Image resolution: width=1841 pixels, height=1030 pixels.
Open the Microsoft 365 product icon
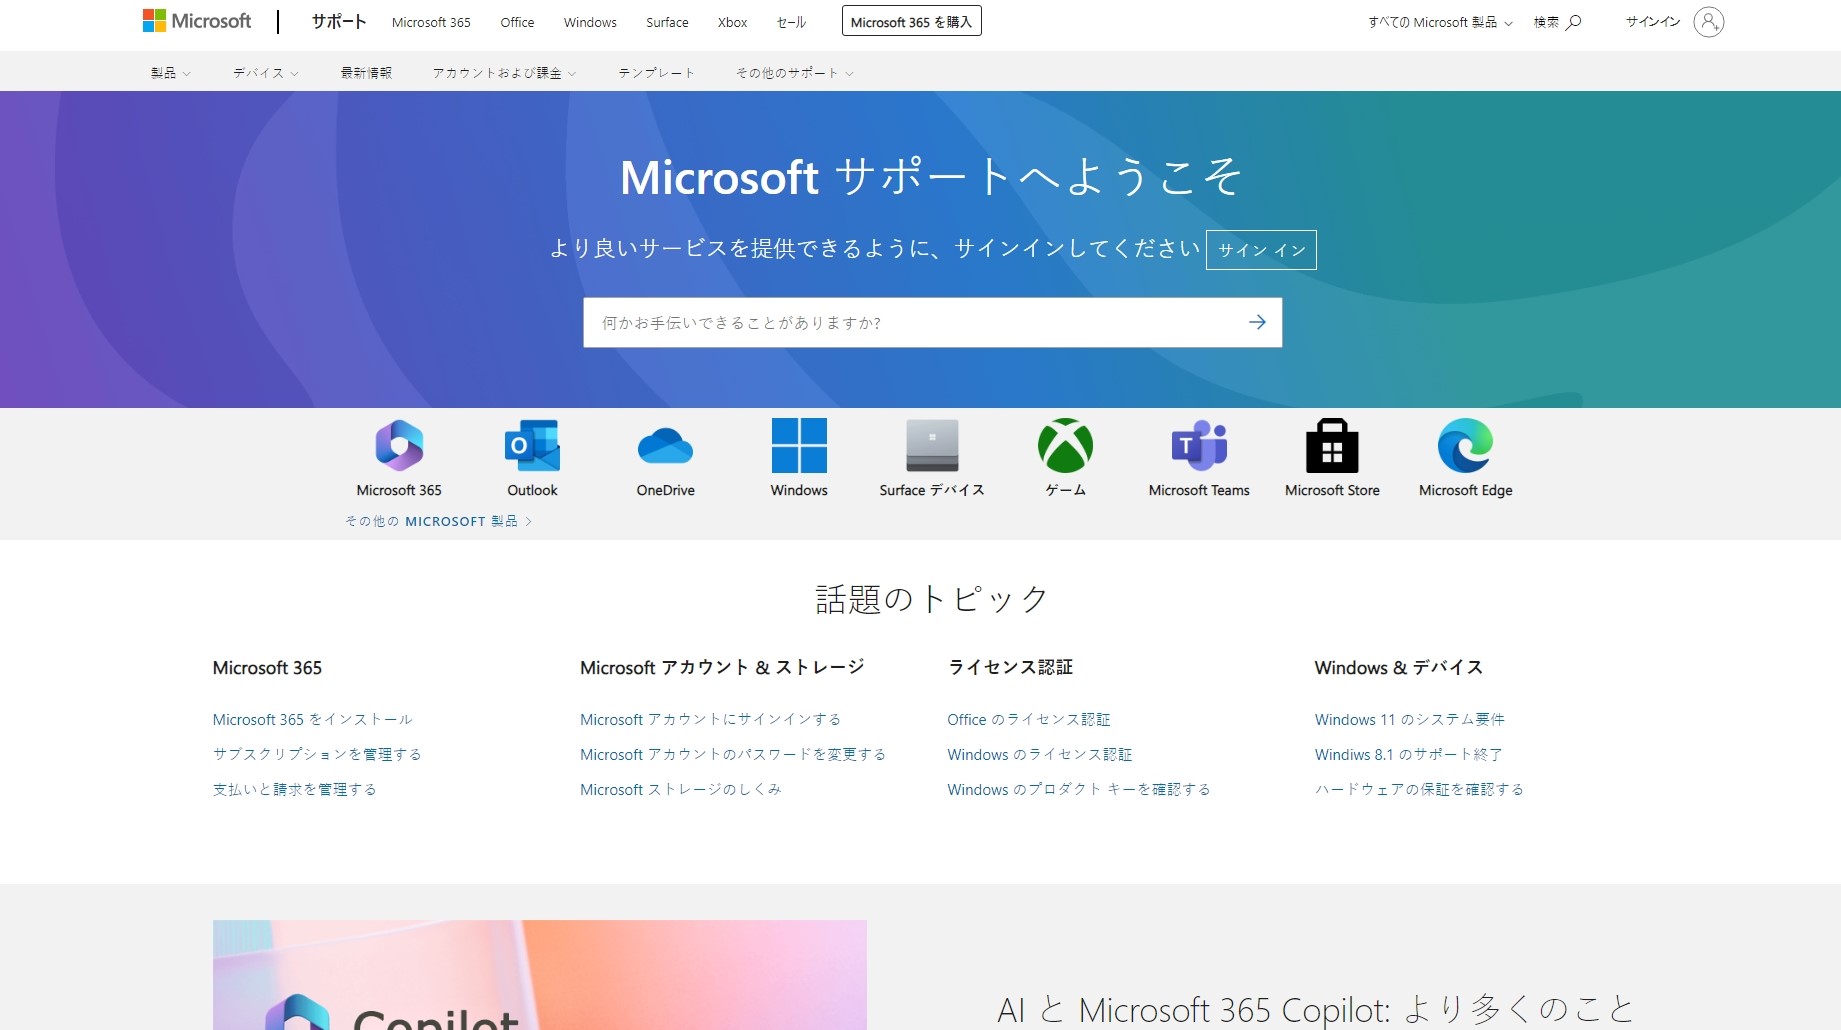399,446
